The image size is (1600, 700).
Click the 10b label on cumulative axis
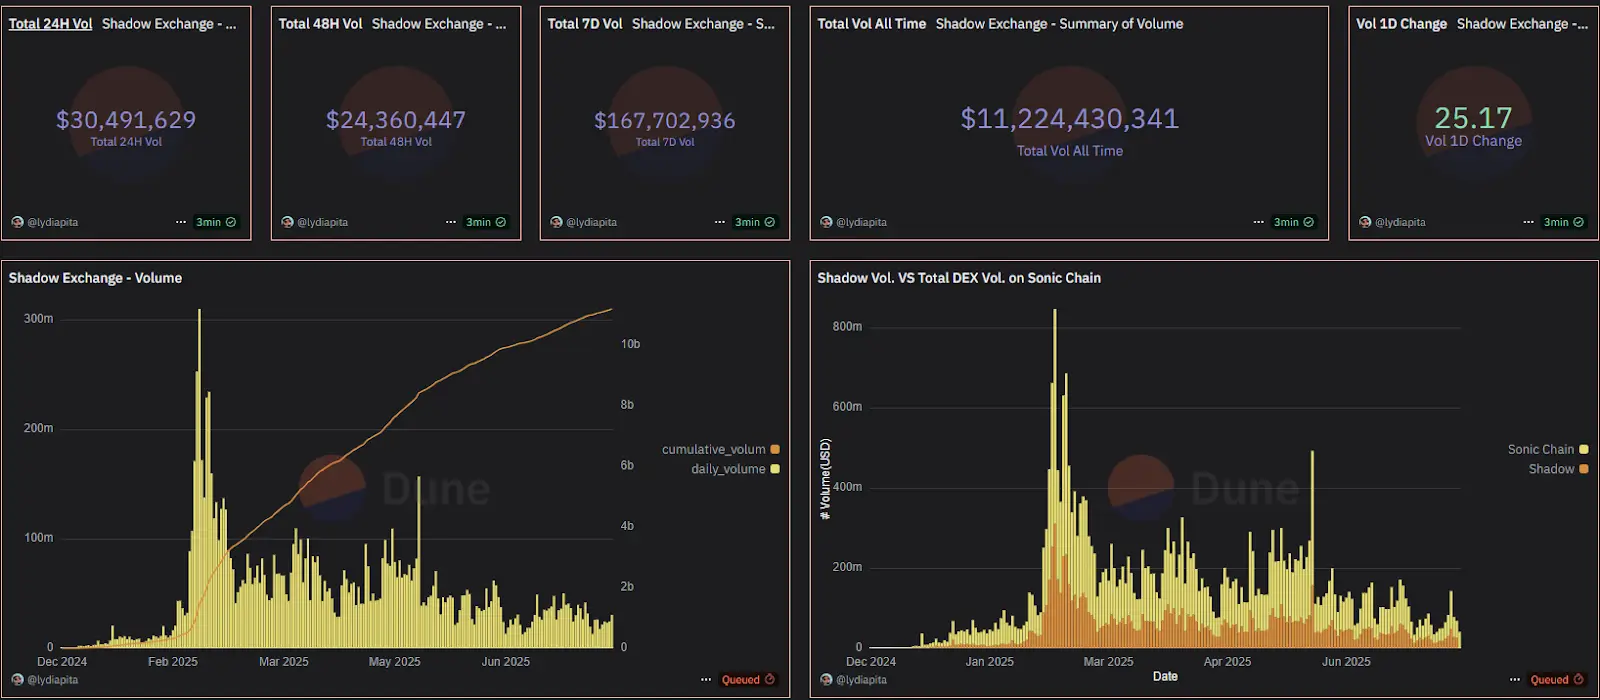click(630, 344)
